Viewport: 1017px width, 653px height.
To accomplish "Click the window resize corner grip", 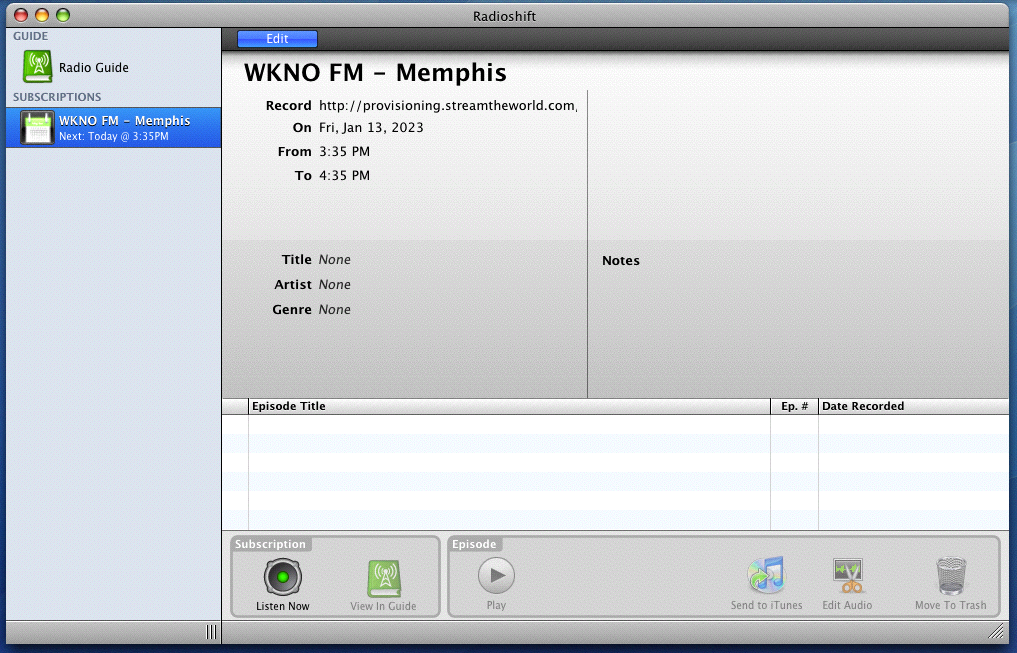I will coord(996,631).
